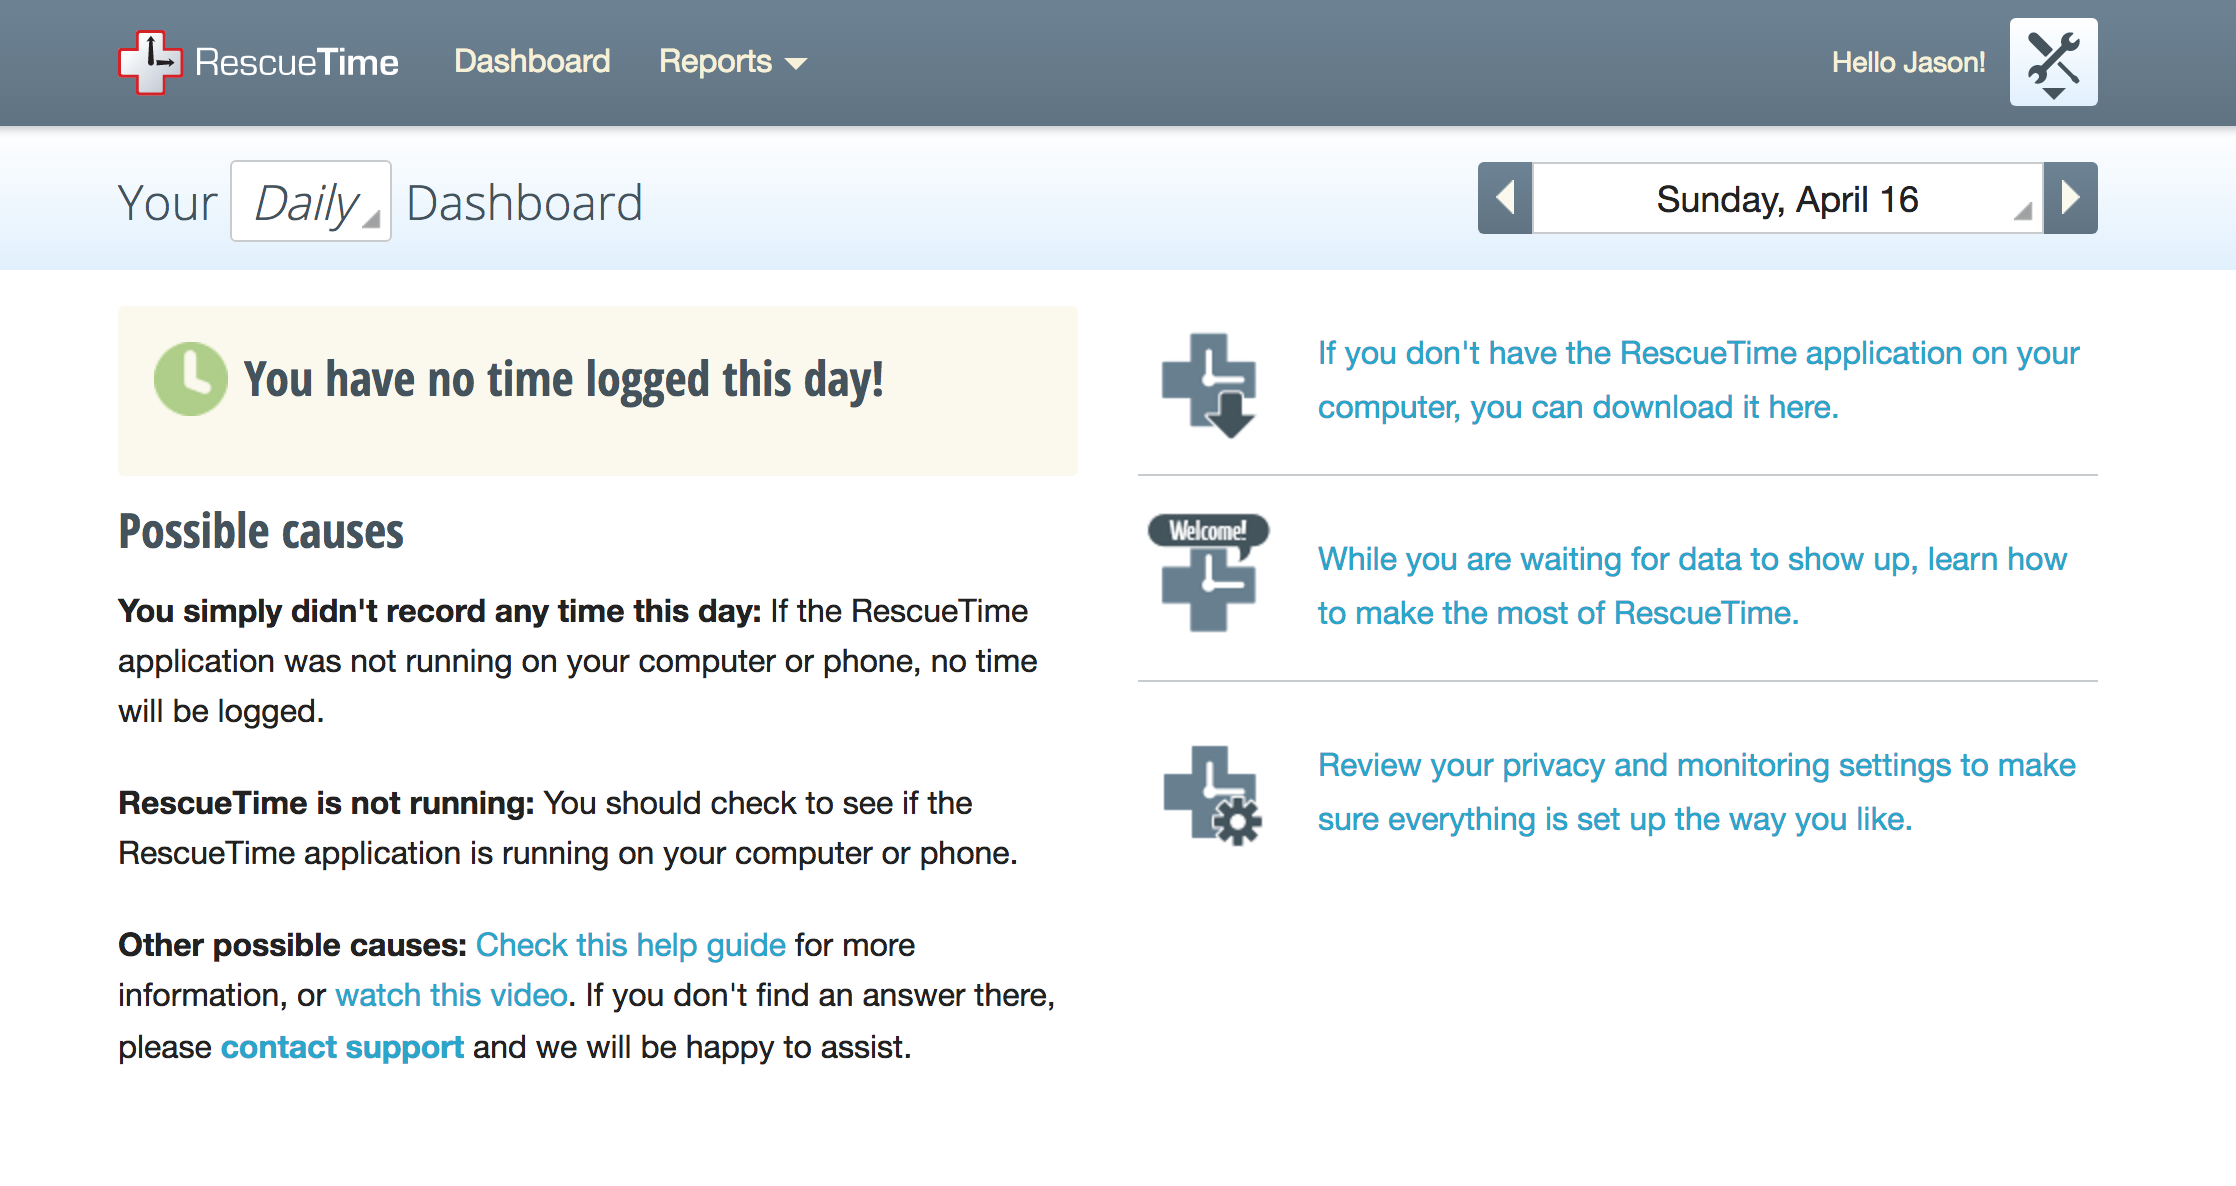Open the learn how to make the most link
The height and width of the screenshot is (1186, 2236).
(x=1692, y=586)
